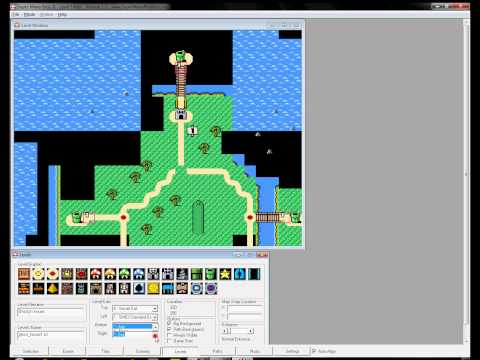Click the green pipe atop the map ladder
This screenshot has height=360, width=480.
click(180, 56)
